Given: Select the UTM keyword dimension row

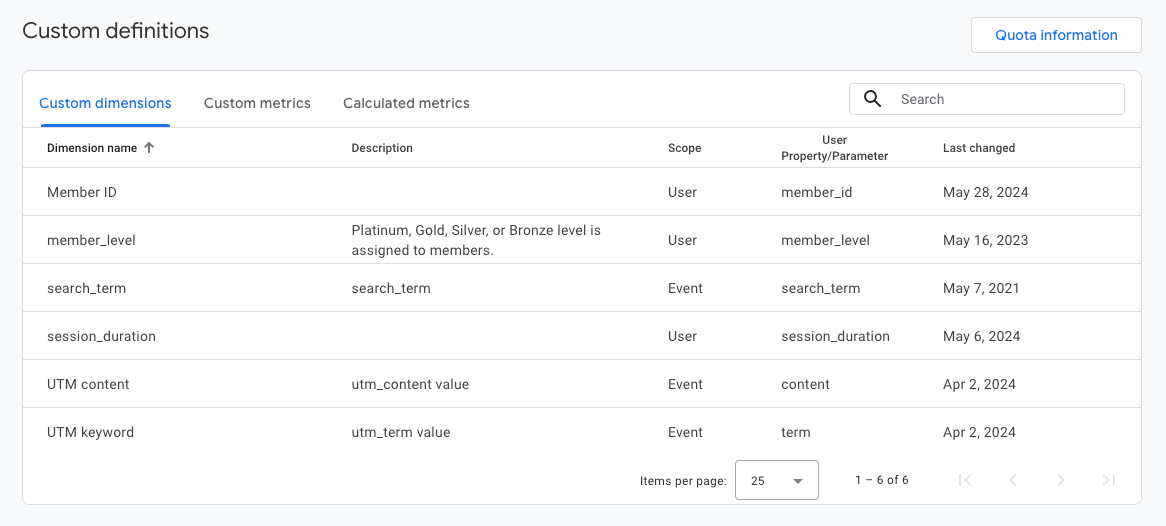Looking at the screenshot, I should click(90, 432).
